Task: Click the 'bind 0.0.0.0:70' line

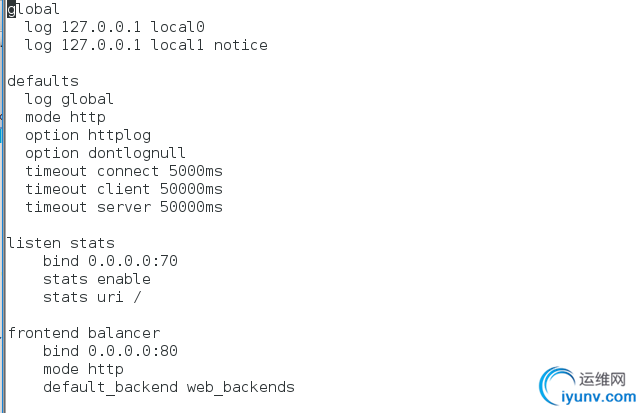Action: tap(111, 261)
